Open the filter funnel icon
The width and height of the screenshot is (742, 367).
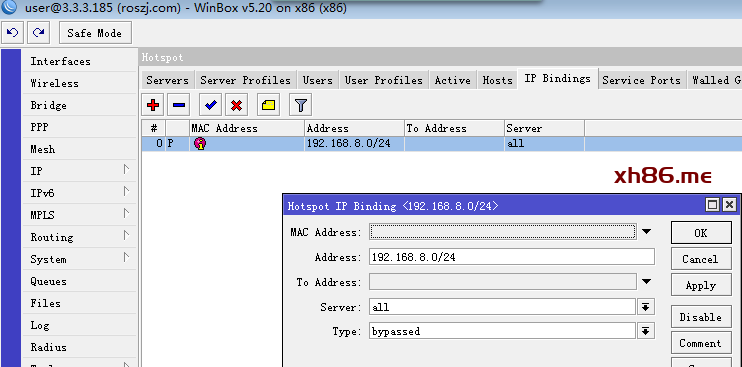coord(300,105)
